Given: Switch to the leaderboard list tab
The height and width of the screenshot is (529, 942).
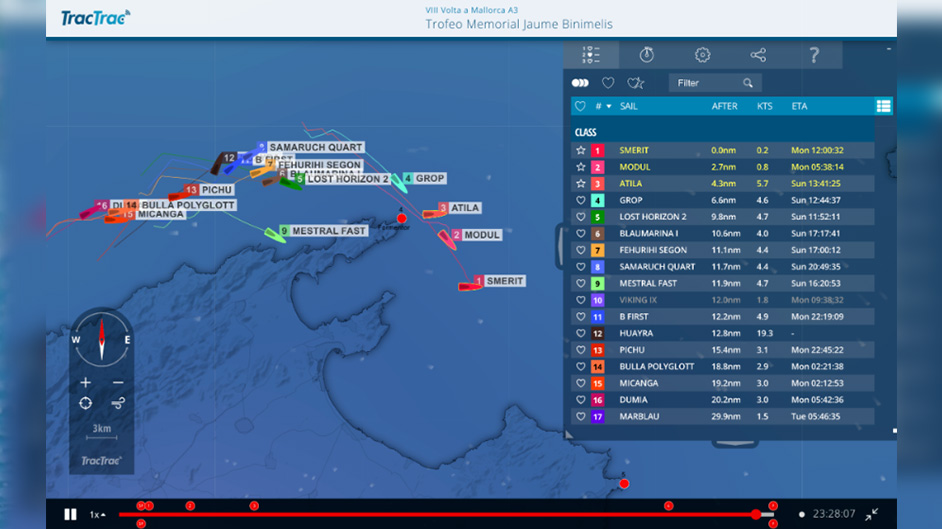Looking at the screenshot, I should point(591,55).
